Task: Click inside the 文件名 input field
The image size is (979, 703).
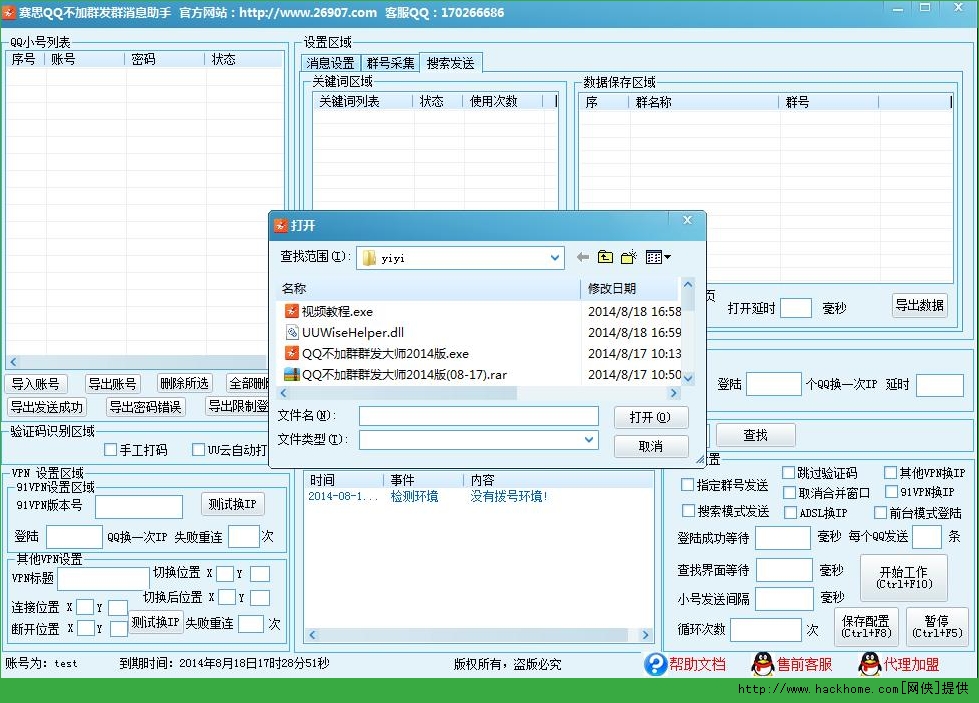Action: [x=478, y=415]
